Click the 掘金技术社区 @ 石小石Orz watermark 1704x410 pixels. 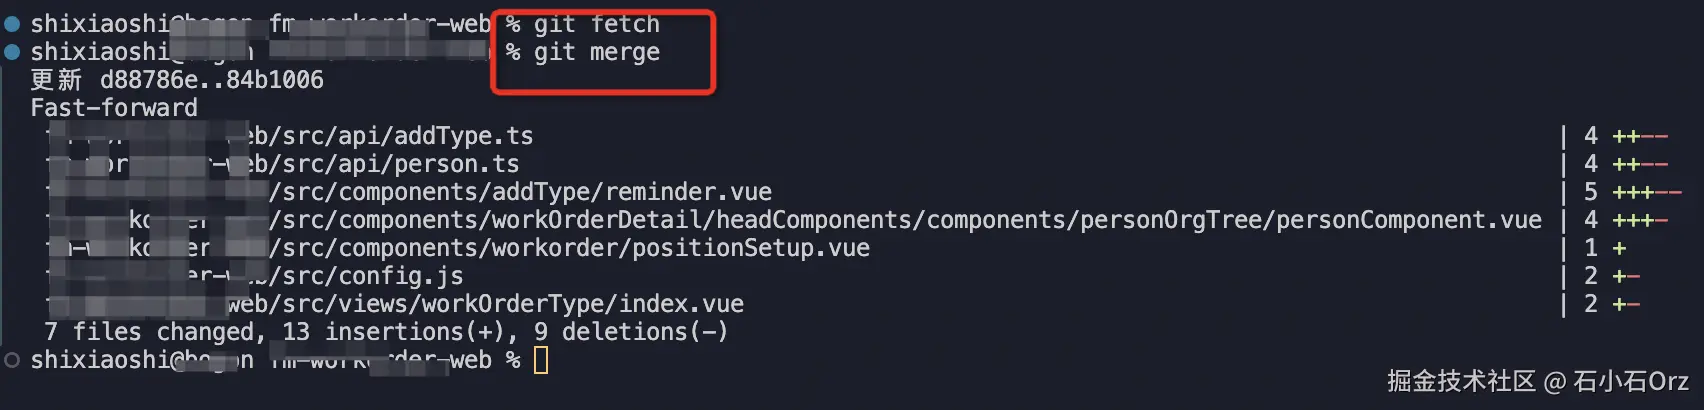pyautogui.click(x=1537, y=381)
